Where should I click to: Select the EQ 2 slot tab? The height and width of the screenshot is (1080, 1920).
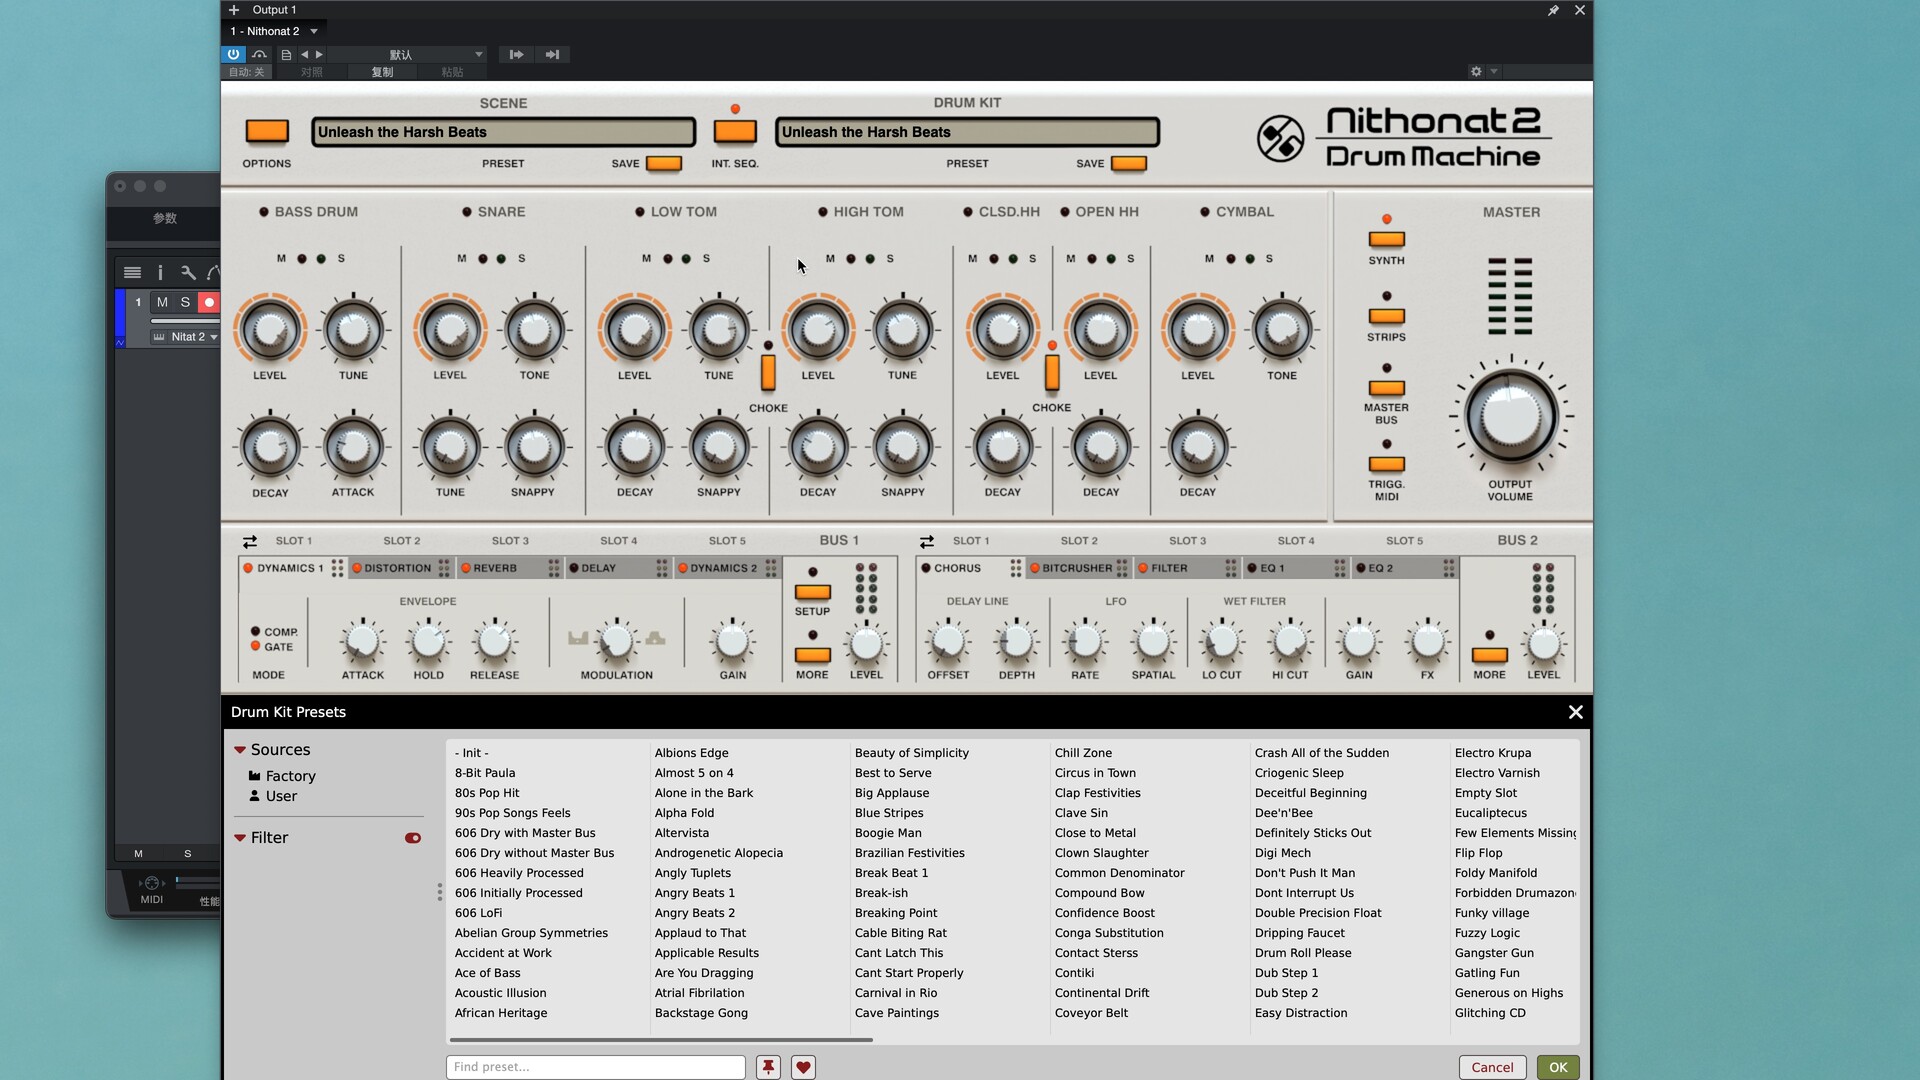pos(1404,568)
